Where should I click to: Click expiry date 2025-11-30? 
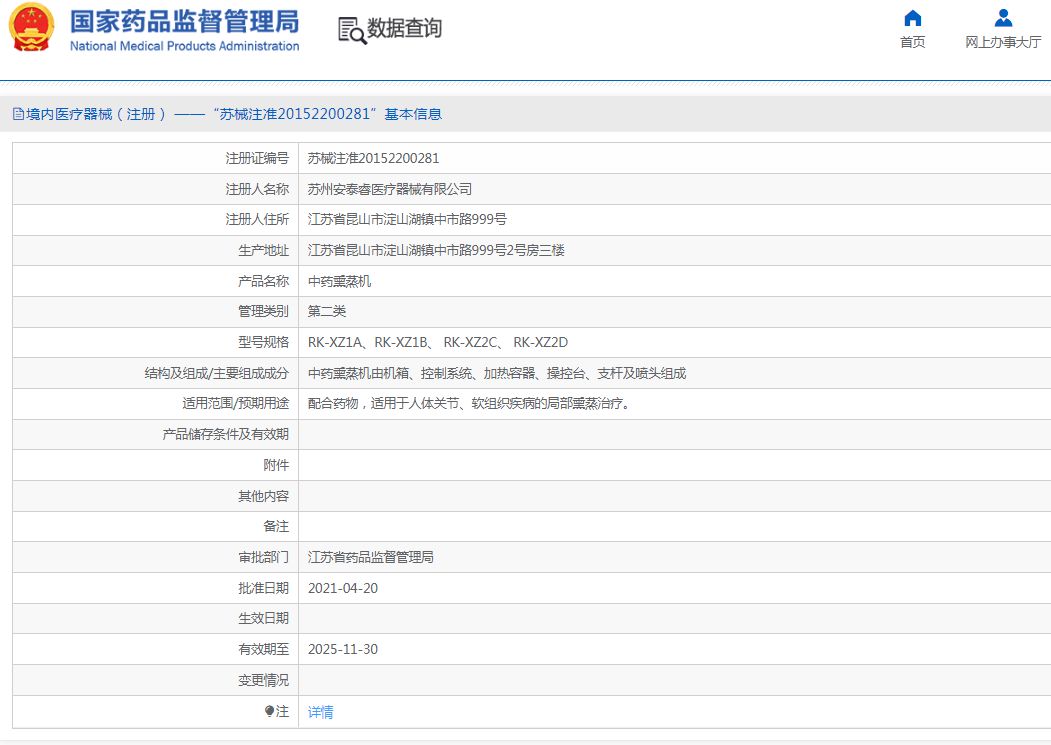(x=342, y=649)
